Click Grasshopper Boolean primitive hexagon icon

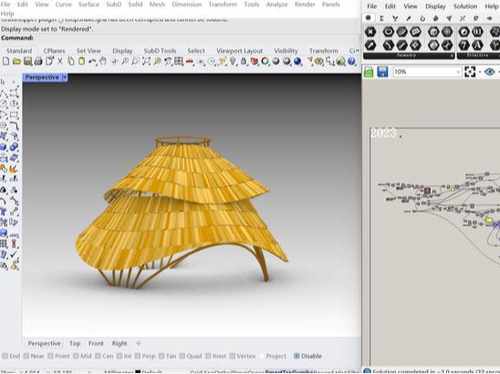(x=464, y=32)
